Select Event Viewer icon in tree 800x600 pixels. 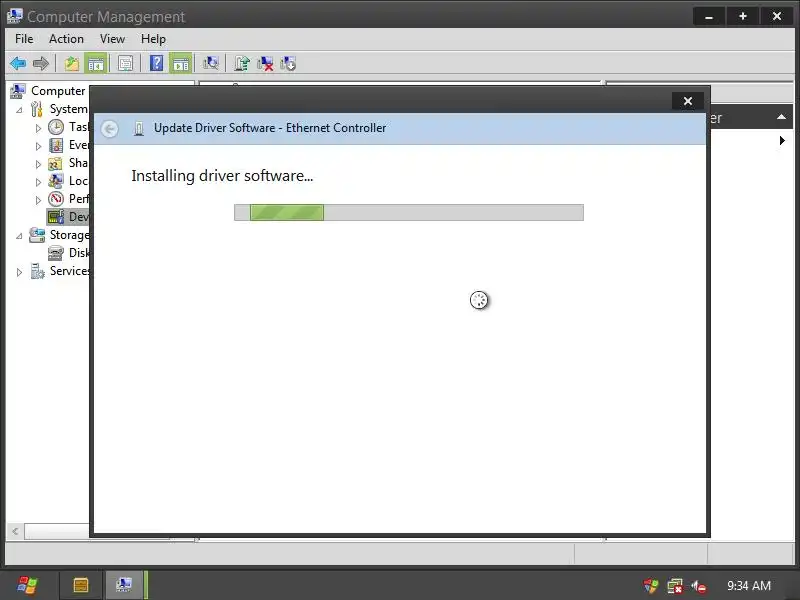(x=56, y=145)
